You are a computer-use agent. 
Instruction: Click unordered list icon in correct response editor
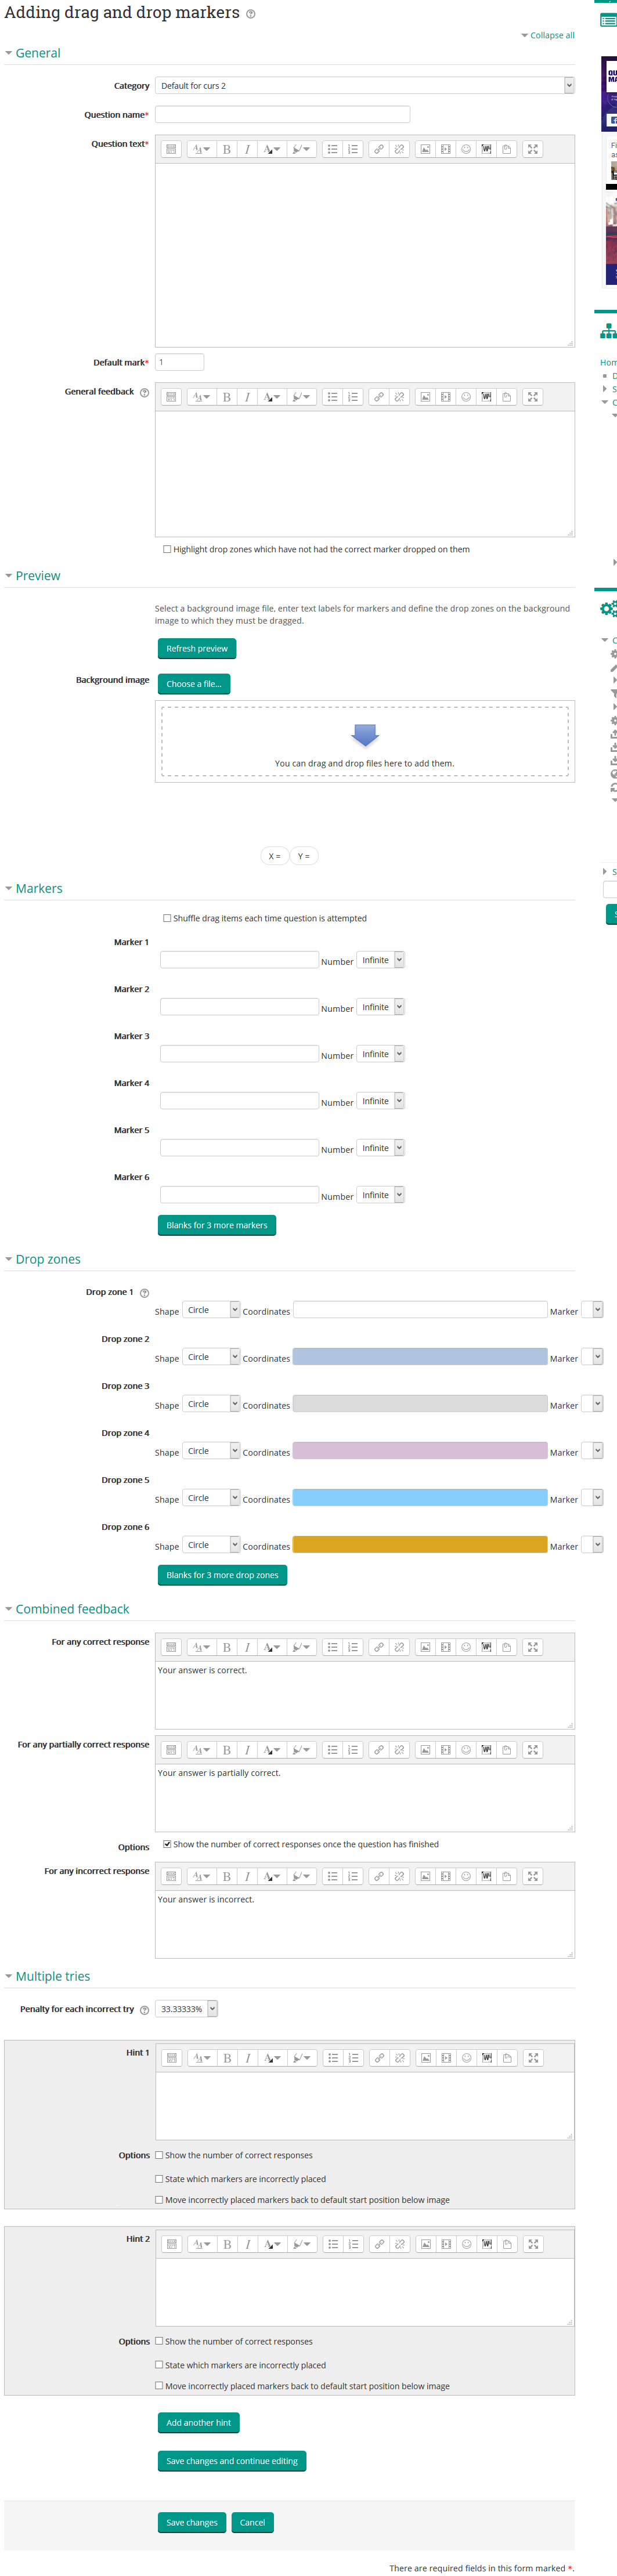point(333,1647)
